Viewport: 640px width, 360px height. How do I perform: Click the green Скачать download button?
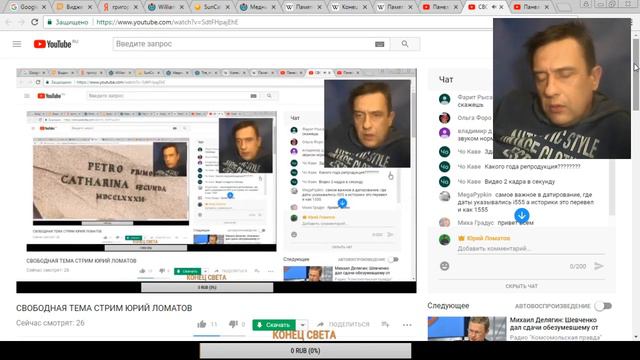coord(274,325)
